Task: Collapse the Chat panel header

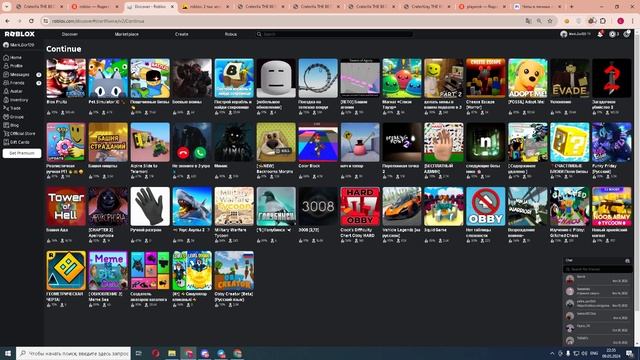Action: [x=598, y=260]
